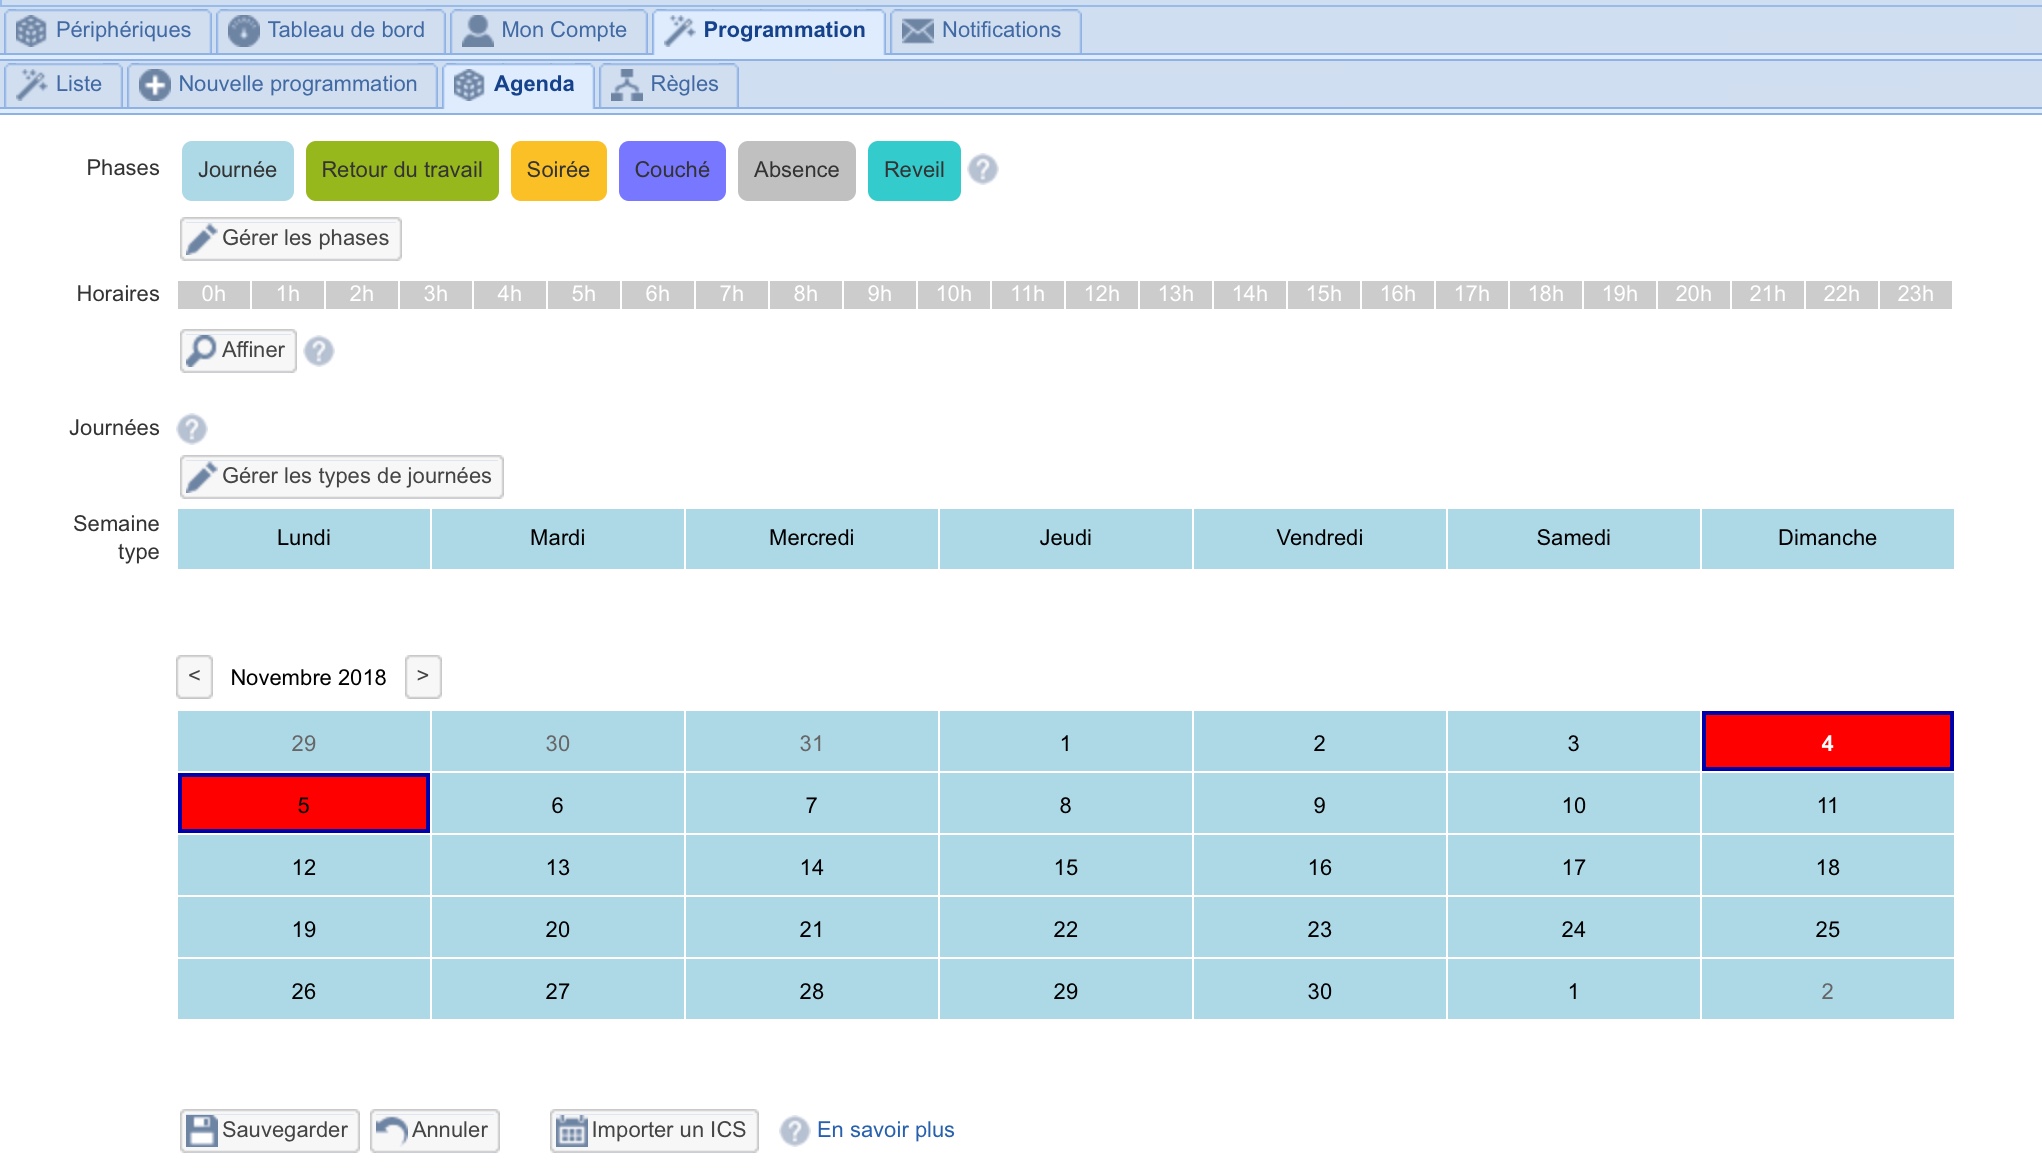The width and height of the screenshot is (2042, 1175).
Task: Select October 31 greyed day
Action: click(x=812, y=742)
